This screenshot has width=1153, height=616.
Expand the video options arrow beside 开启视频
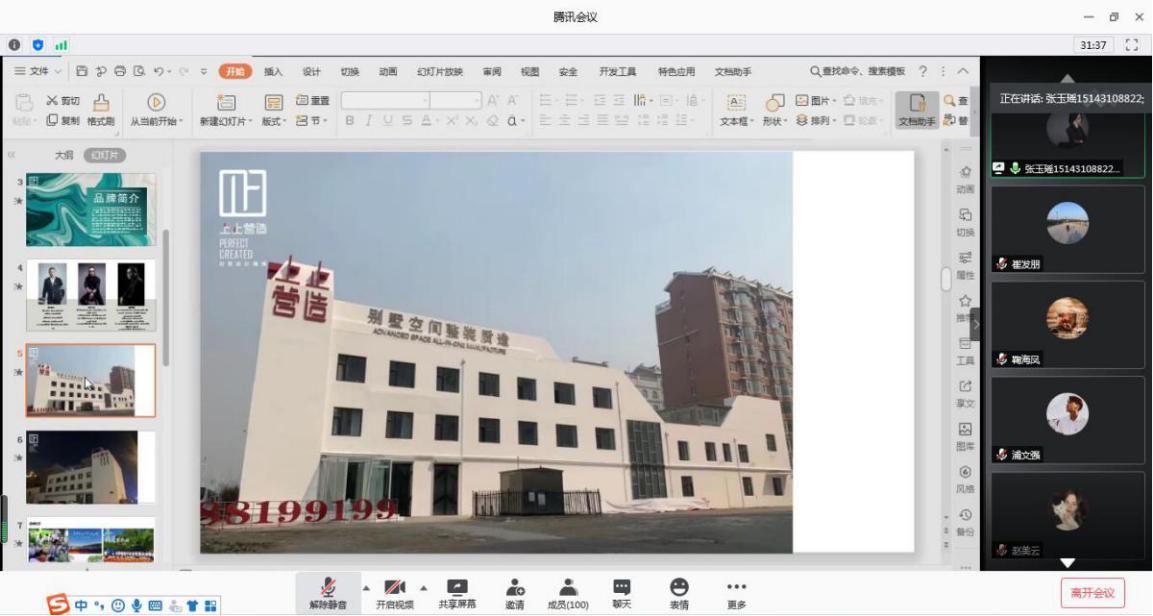424,587
